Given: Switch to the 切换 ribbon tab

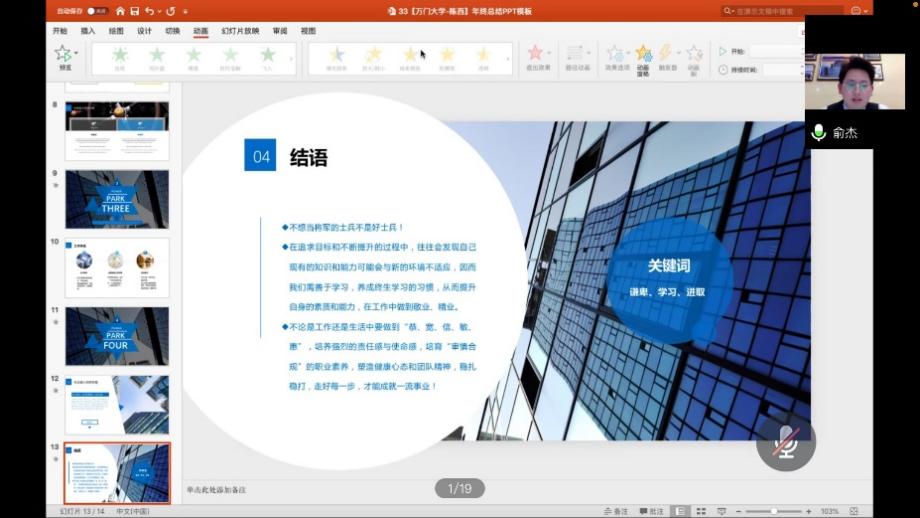Looking at the screenshot, I should [x=172, y=31].
